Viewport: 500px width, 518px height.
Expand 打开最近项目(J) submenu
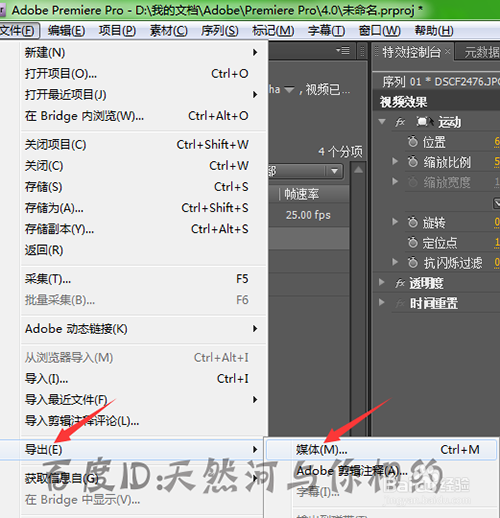coord(143,95)
